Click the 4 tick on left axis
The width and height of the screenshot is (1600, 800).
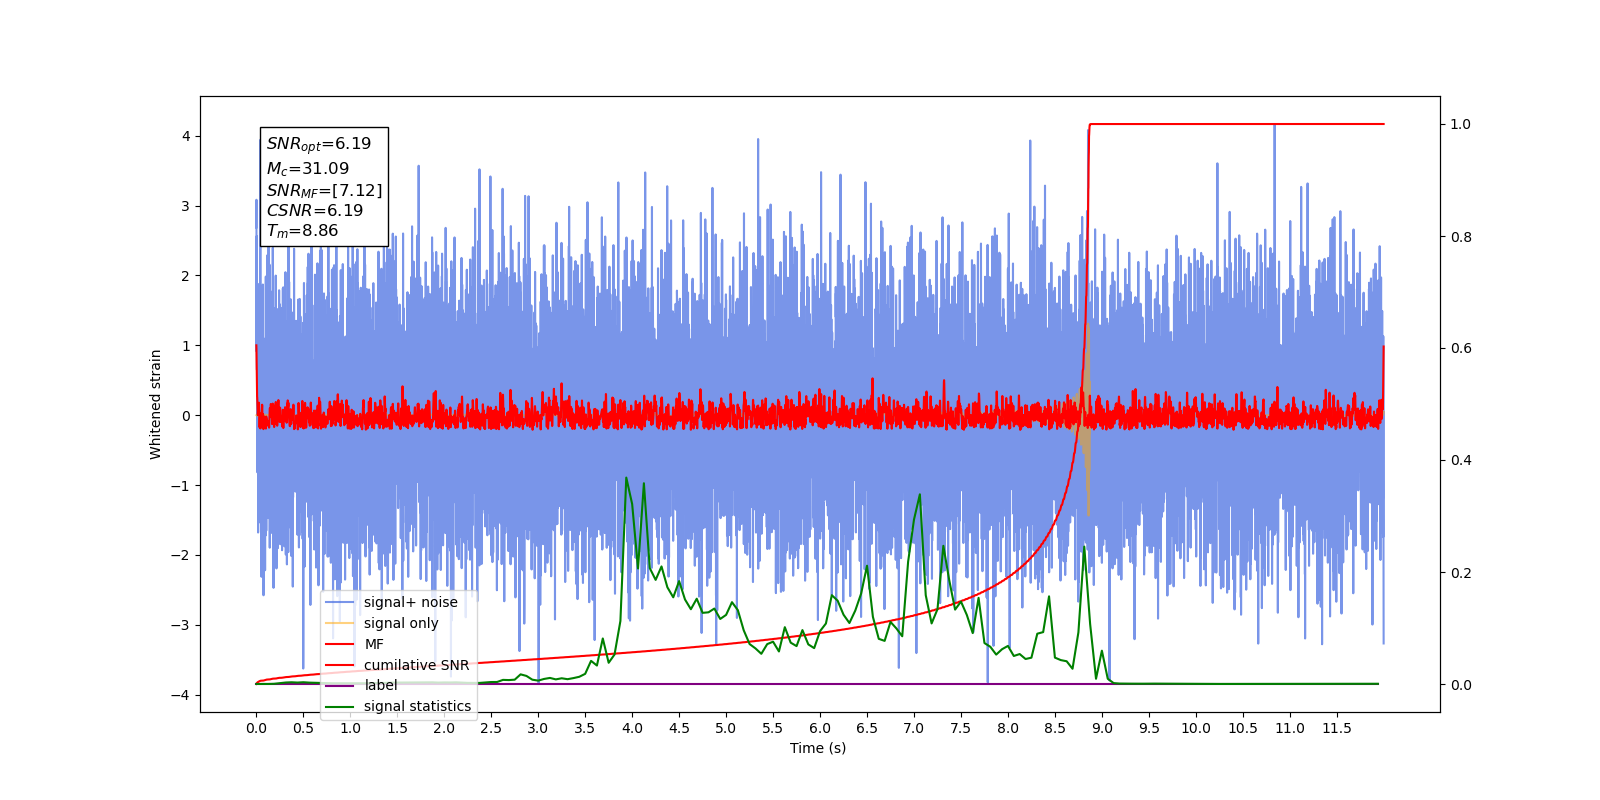pyautogui.click(x=185, y=137)
